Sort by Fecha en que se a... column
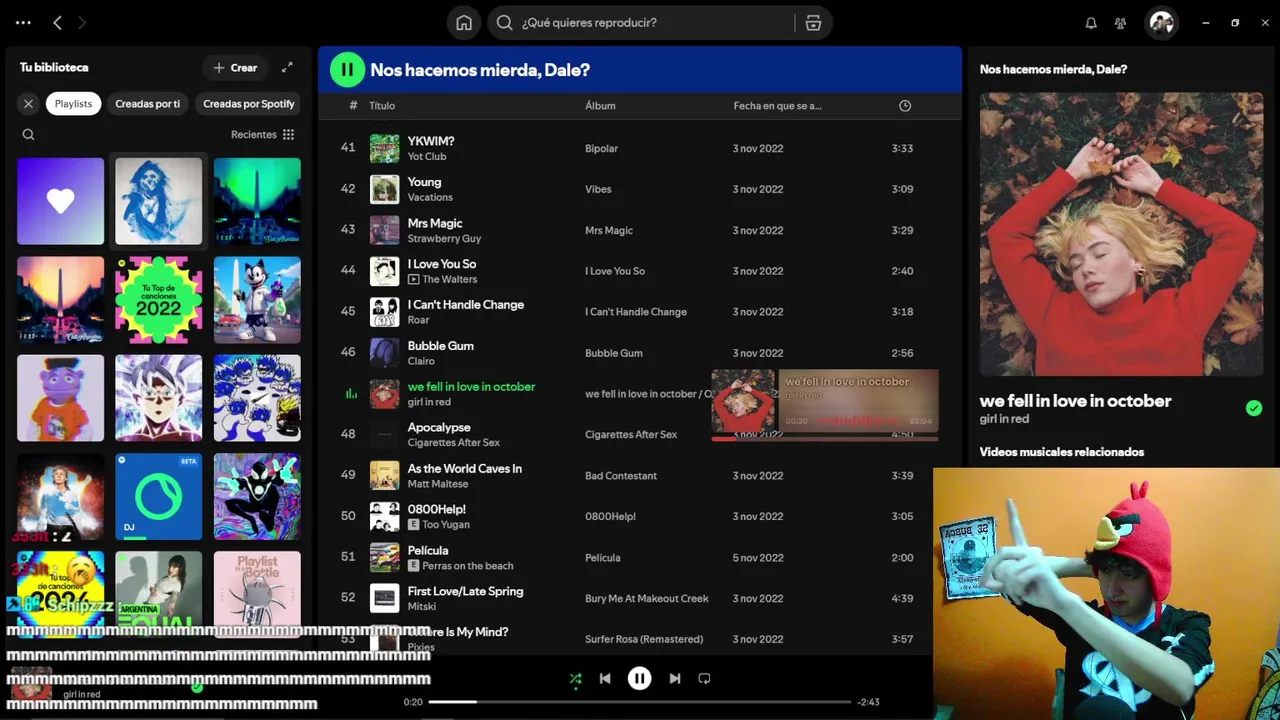The width and height of the screenshot is (1280, 720). point(777,105)
